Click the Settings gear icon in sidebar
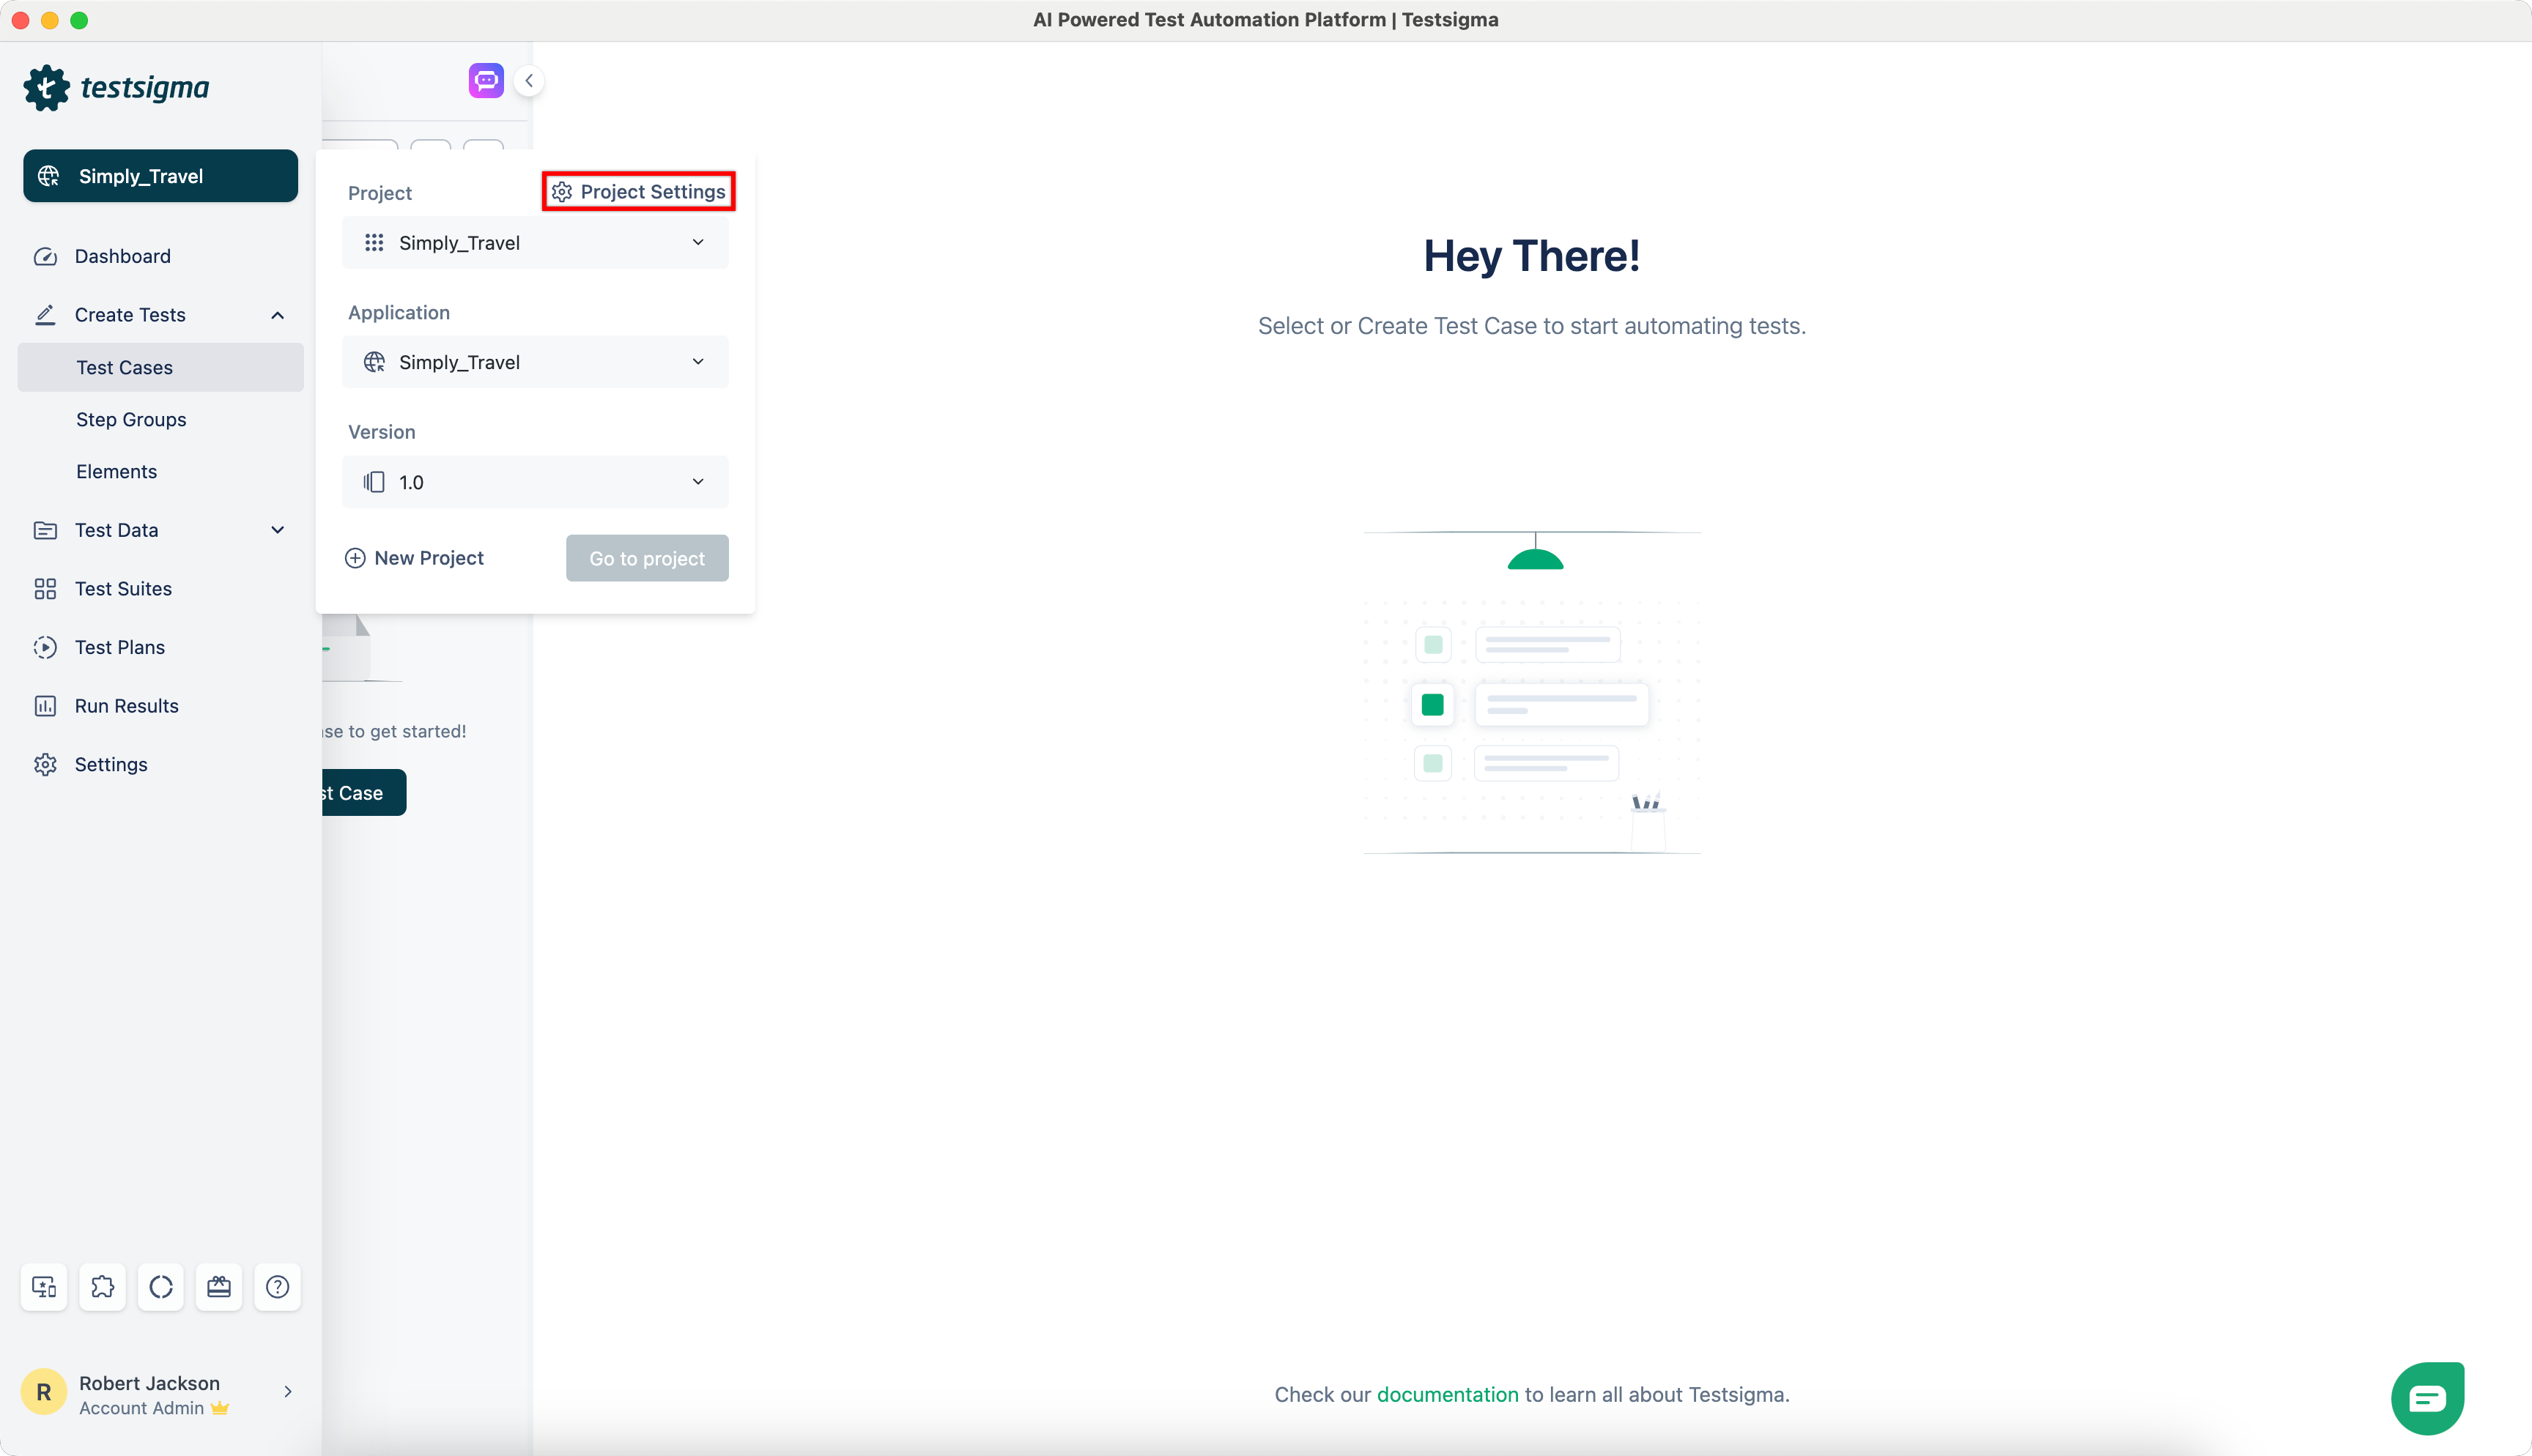The height and width of the screenshot is (1456, 2532). pos(45,764)
